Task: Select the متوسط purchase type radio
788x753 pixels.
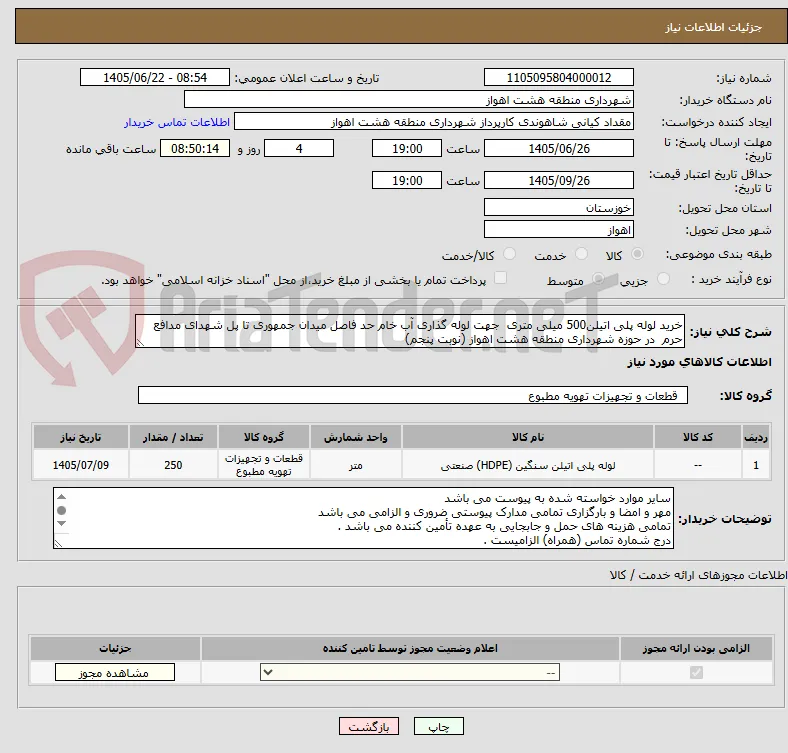Action: click(x=598, y=279)
